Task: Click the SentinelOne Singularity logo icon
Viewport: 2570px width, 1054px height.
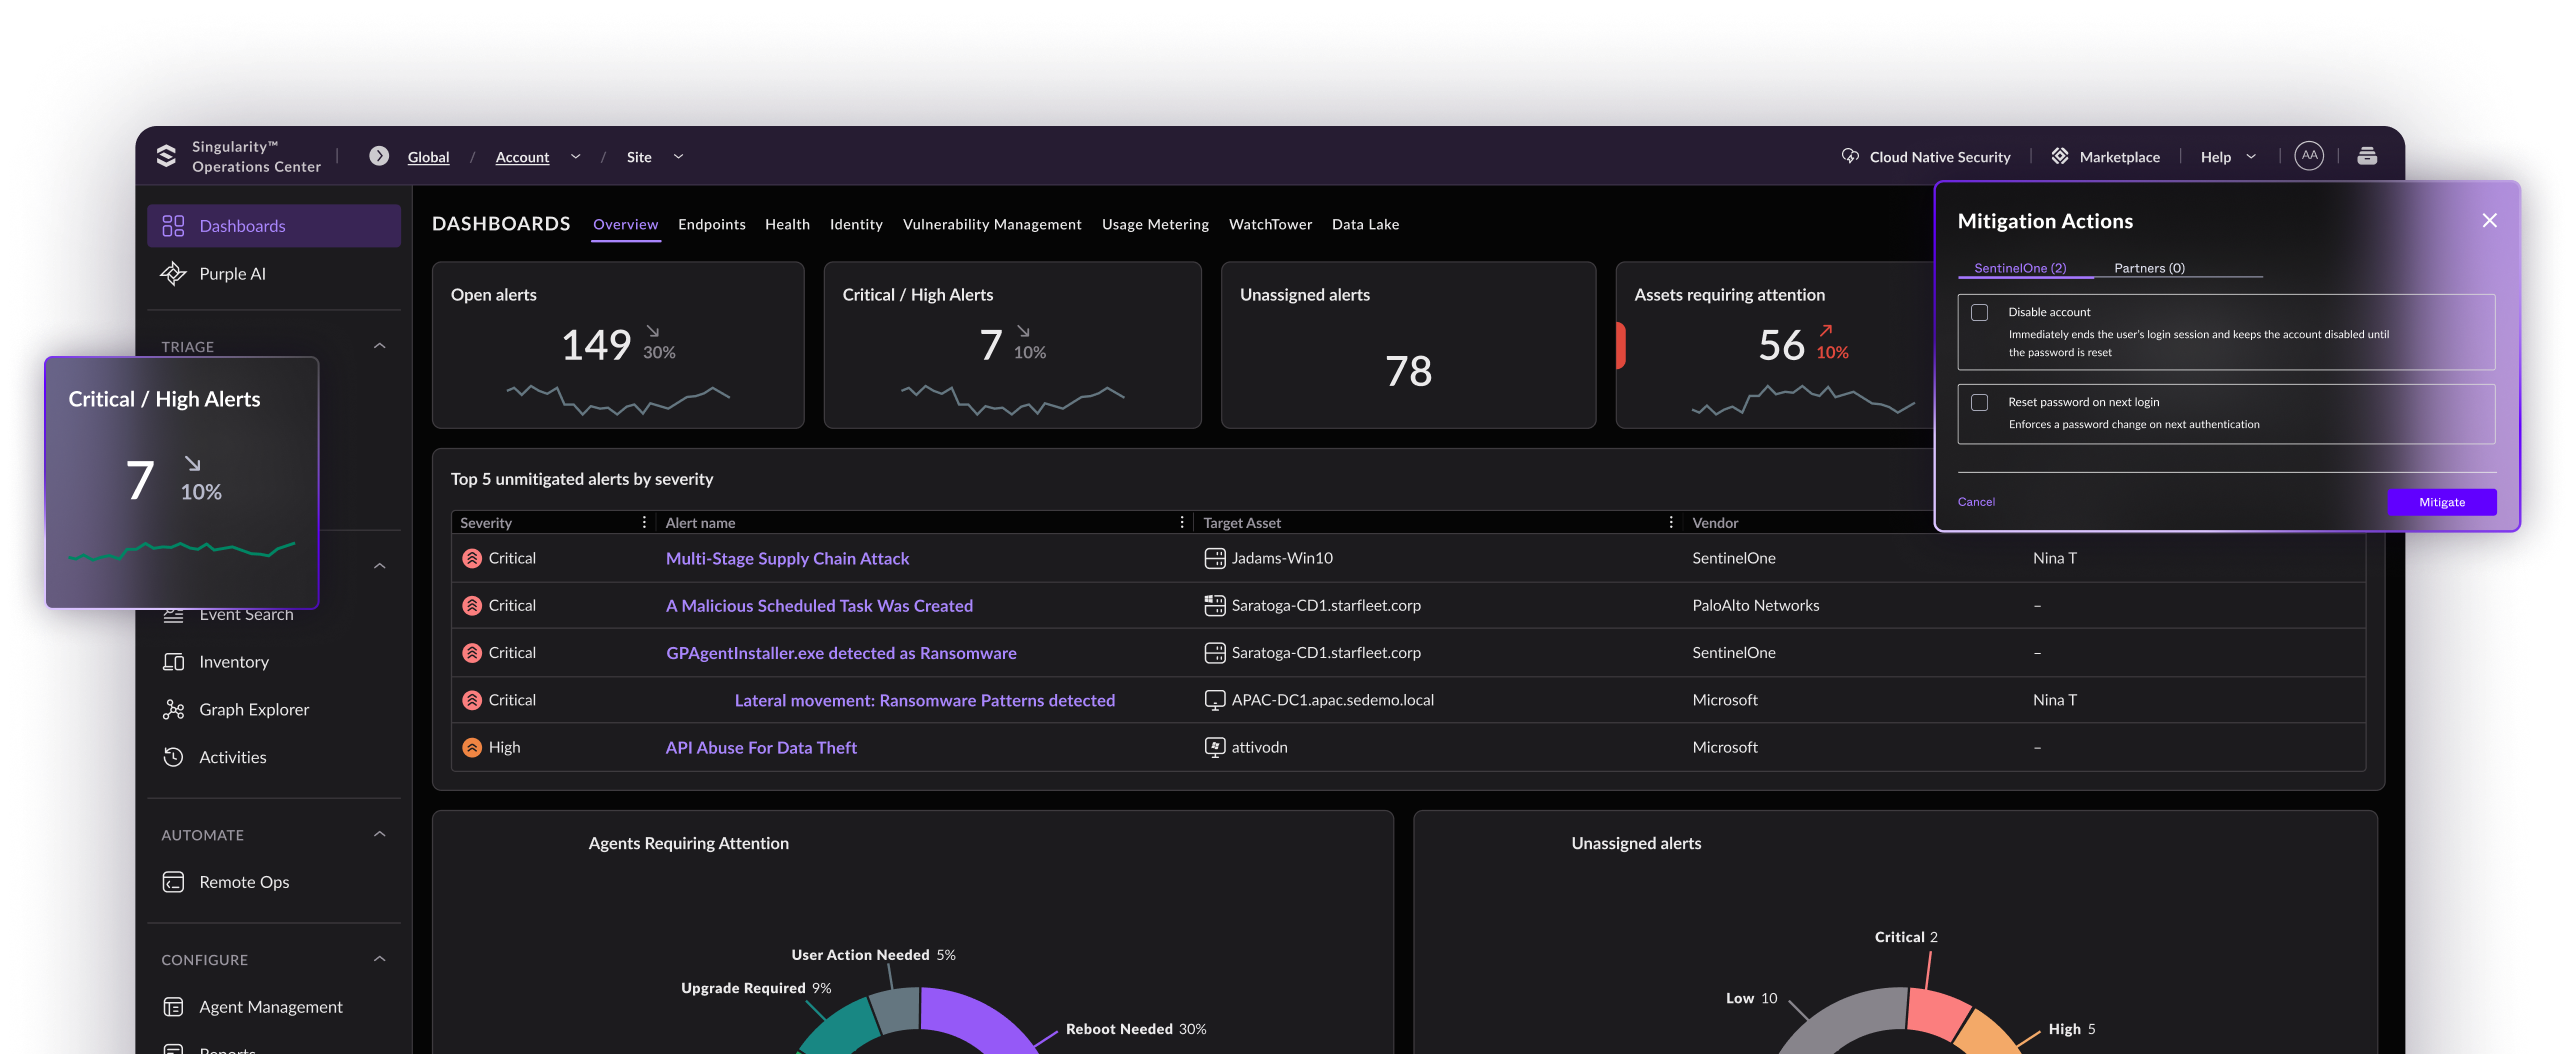Action: (167, 156)
